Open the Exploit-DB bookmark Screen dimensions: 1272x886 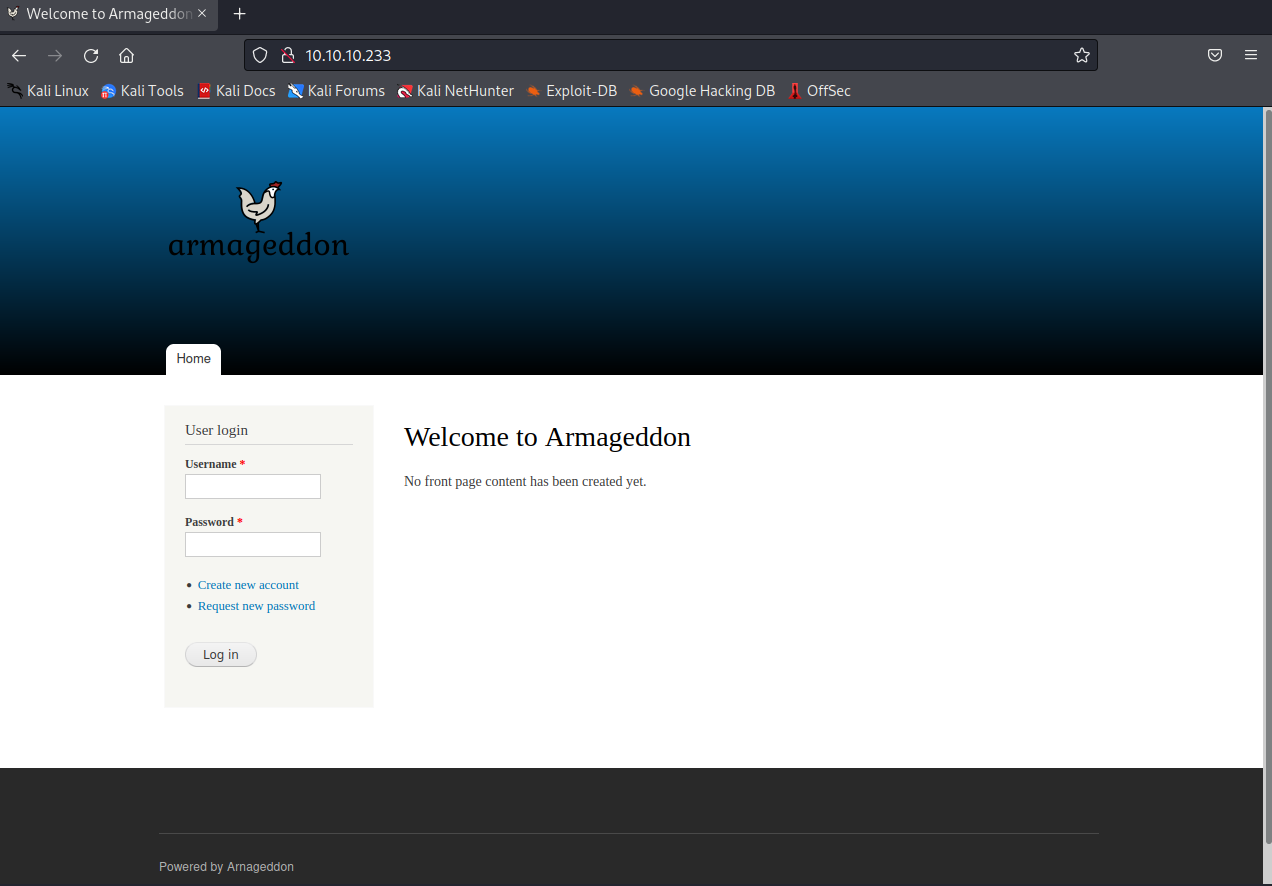(571, 91)
